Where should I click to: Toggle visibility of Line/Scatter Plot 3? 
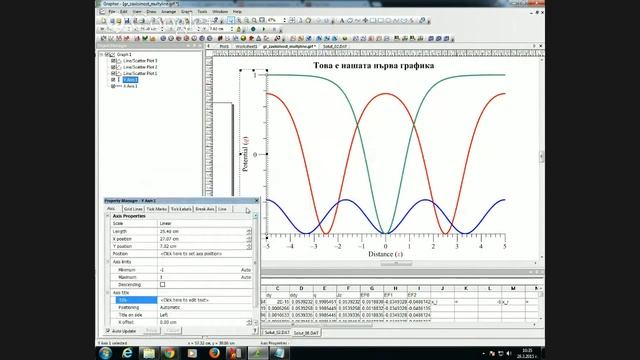(x=113, y=60)
